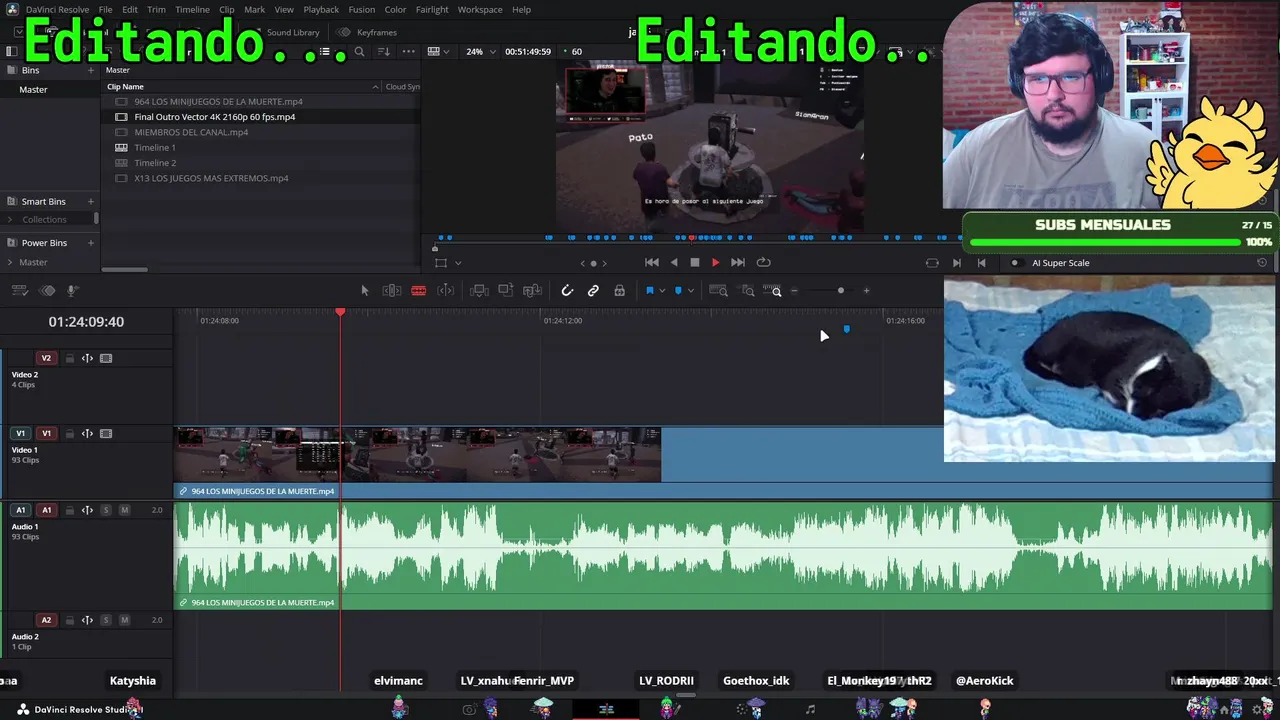Toggle Auto Track Selector on Video 1

pos(87,434)
